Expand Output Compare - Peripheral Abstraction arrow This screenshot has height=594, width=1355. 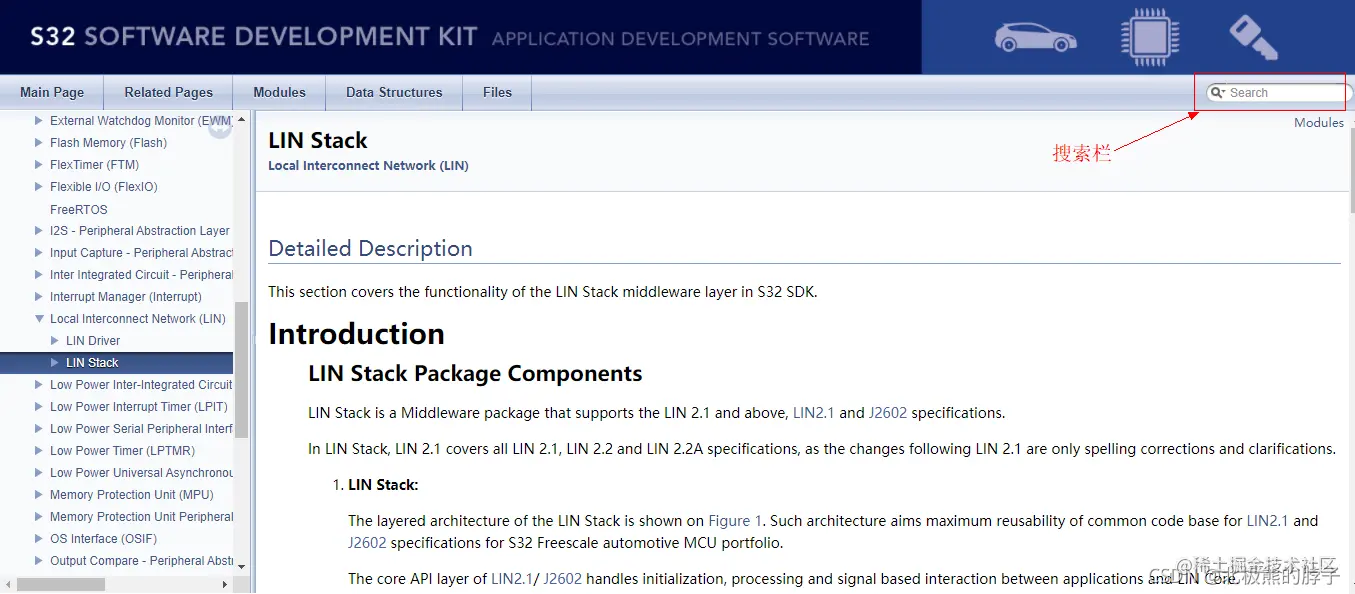[x=39, y=561]
